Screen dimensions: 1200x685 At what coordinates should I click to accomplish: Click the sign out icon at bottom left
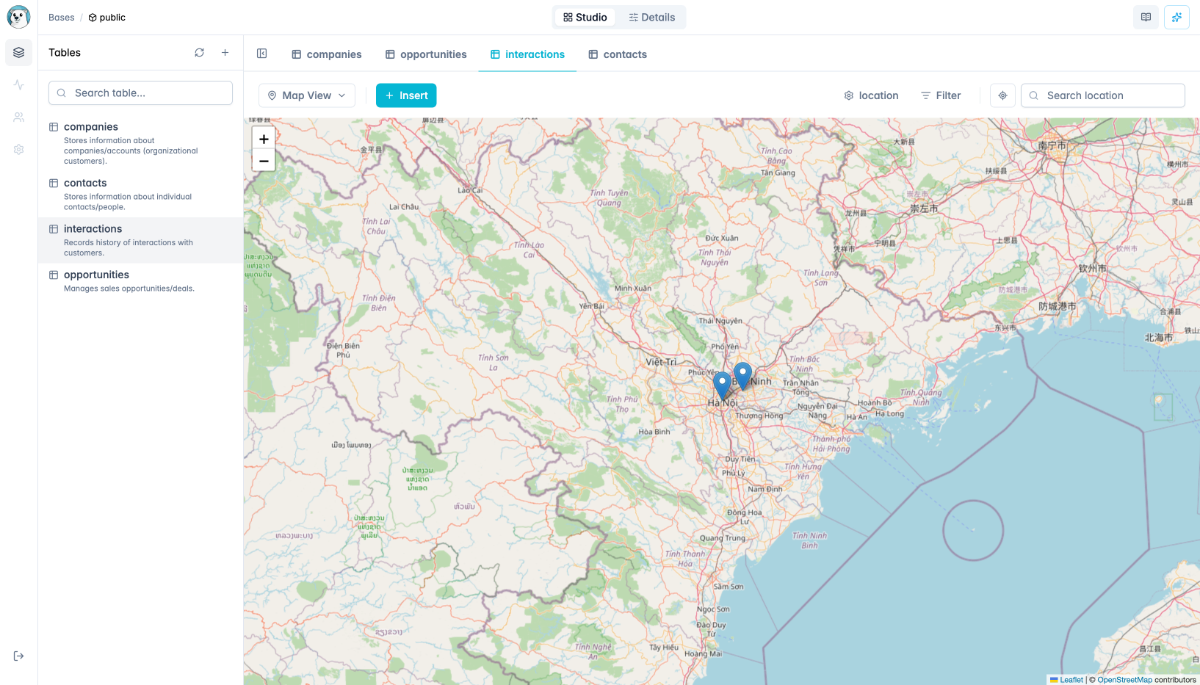coord(18,657)
